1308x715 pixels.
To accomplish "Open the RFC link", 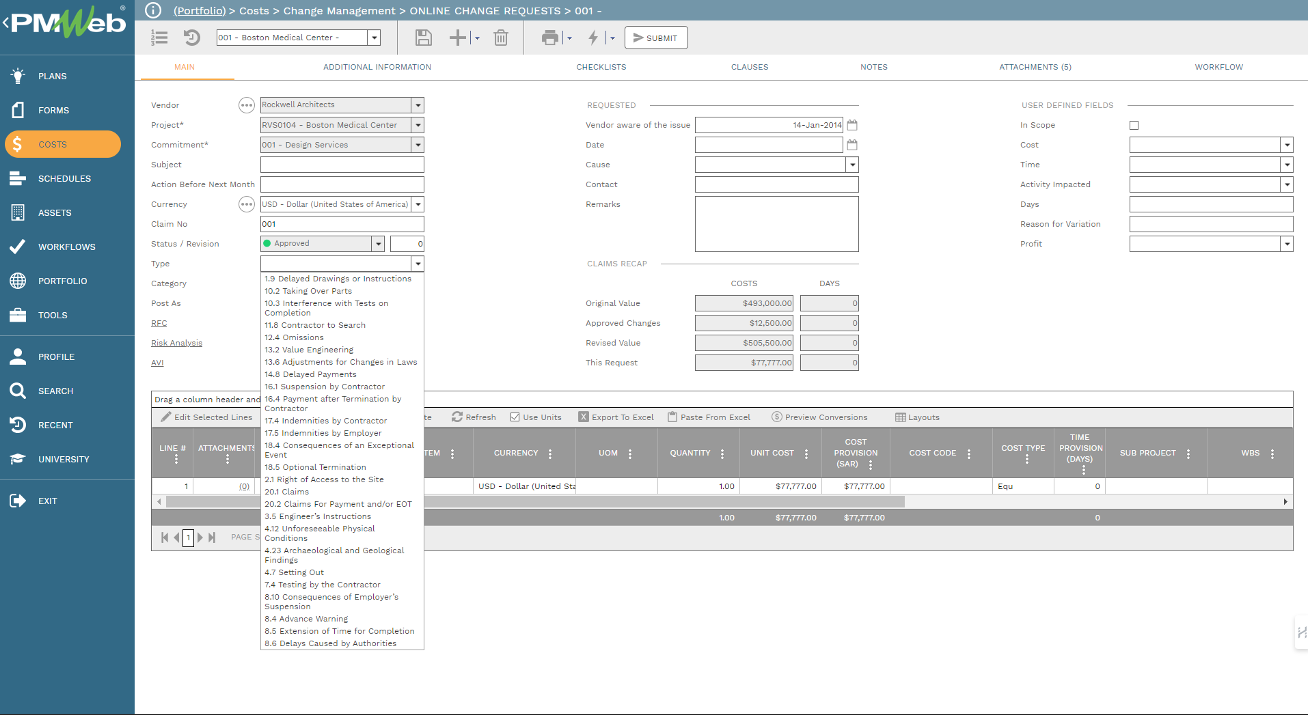I will (159, 323).
